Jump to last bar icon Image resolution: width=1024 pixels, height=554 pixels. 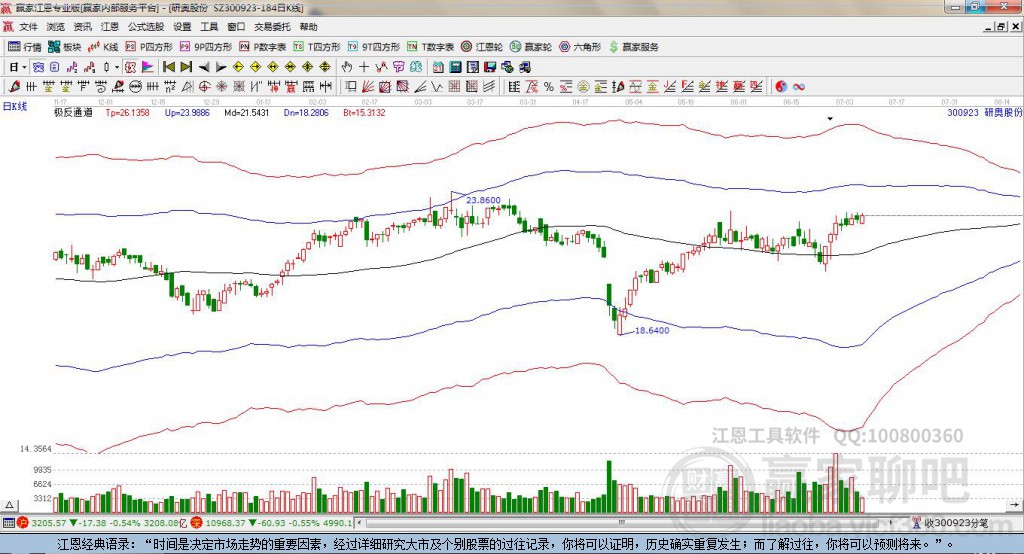pyautogui.click(x=186, y=67)
